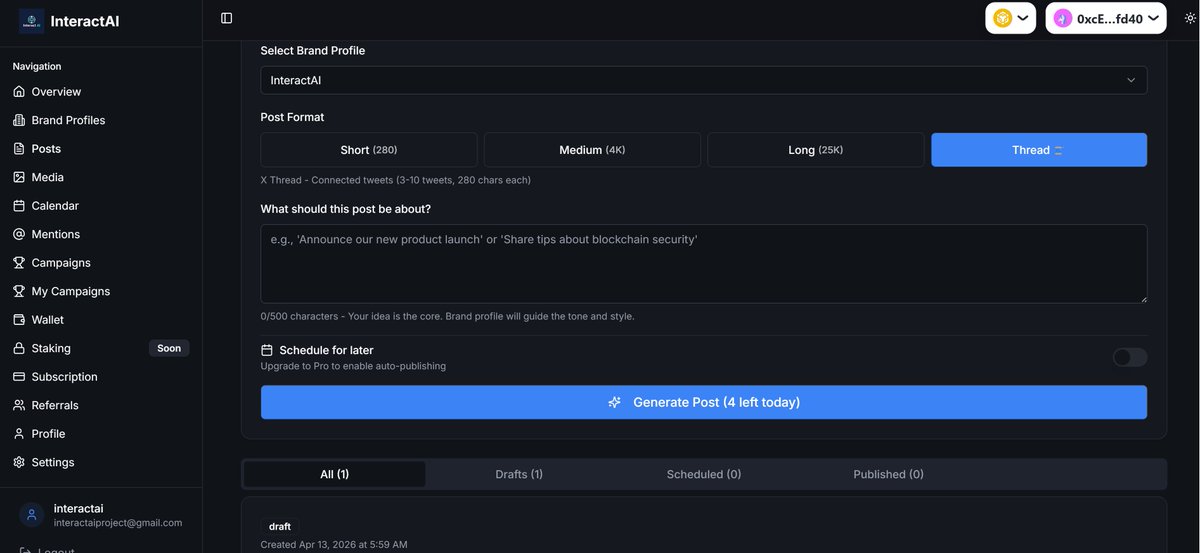Select Short (280) post format
The image size is (1200, 553).
[x=369, y=150]
